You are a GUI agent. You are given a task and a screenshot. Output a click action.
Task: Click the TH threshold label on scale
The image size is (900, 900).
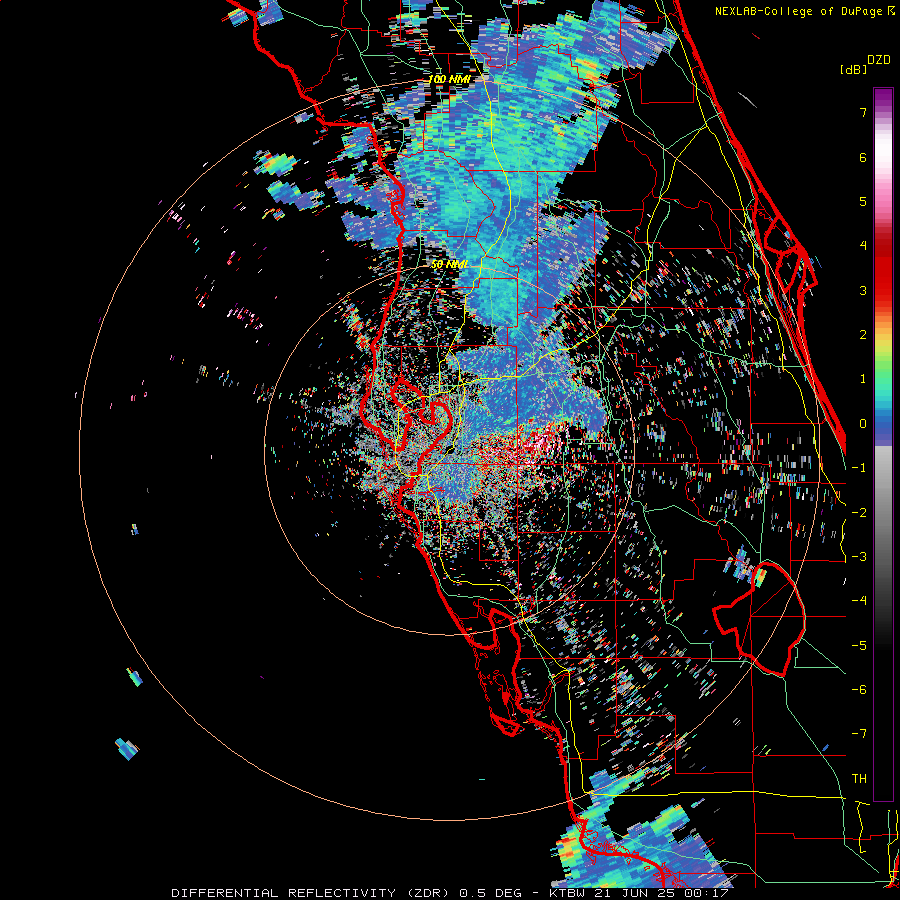tap(859, 779)
